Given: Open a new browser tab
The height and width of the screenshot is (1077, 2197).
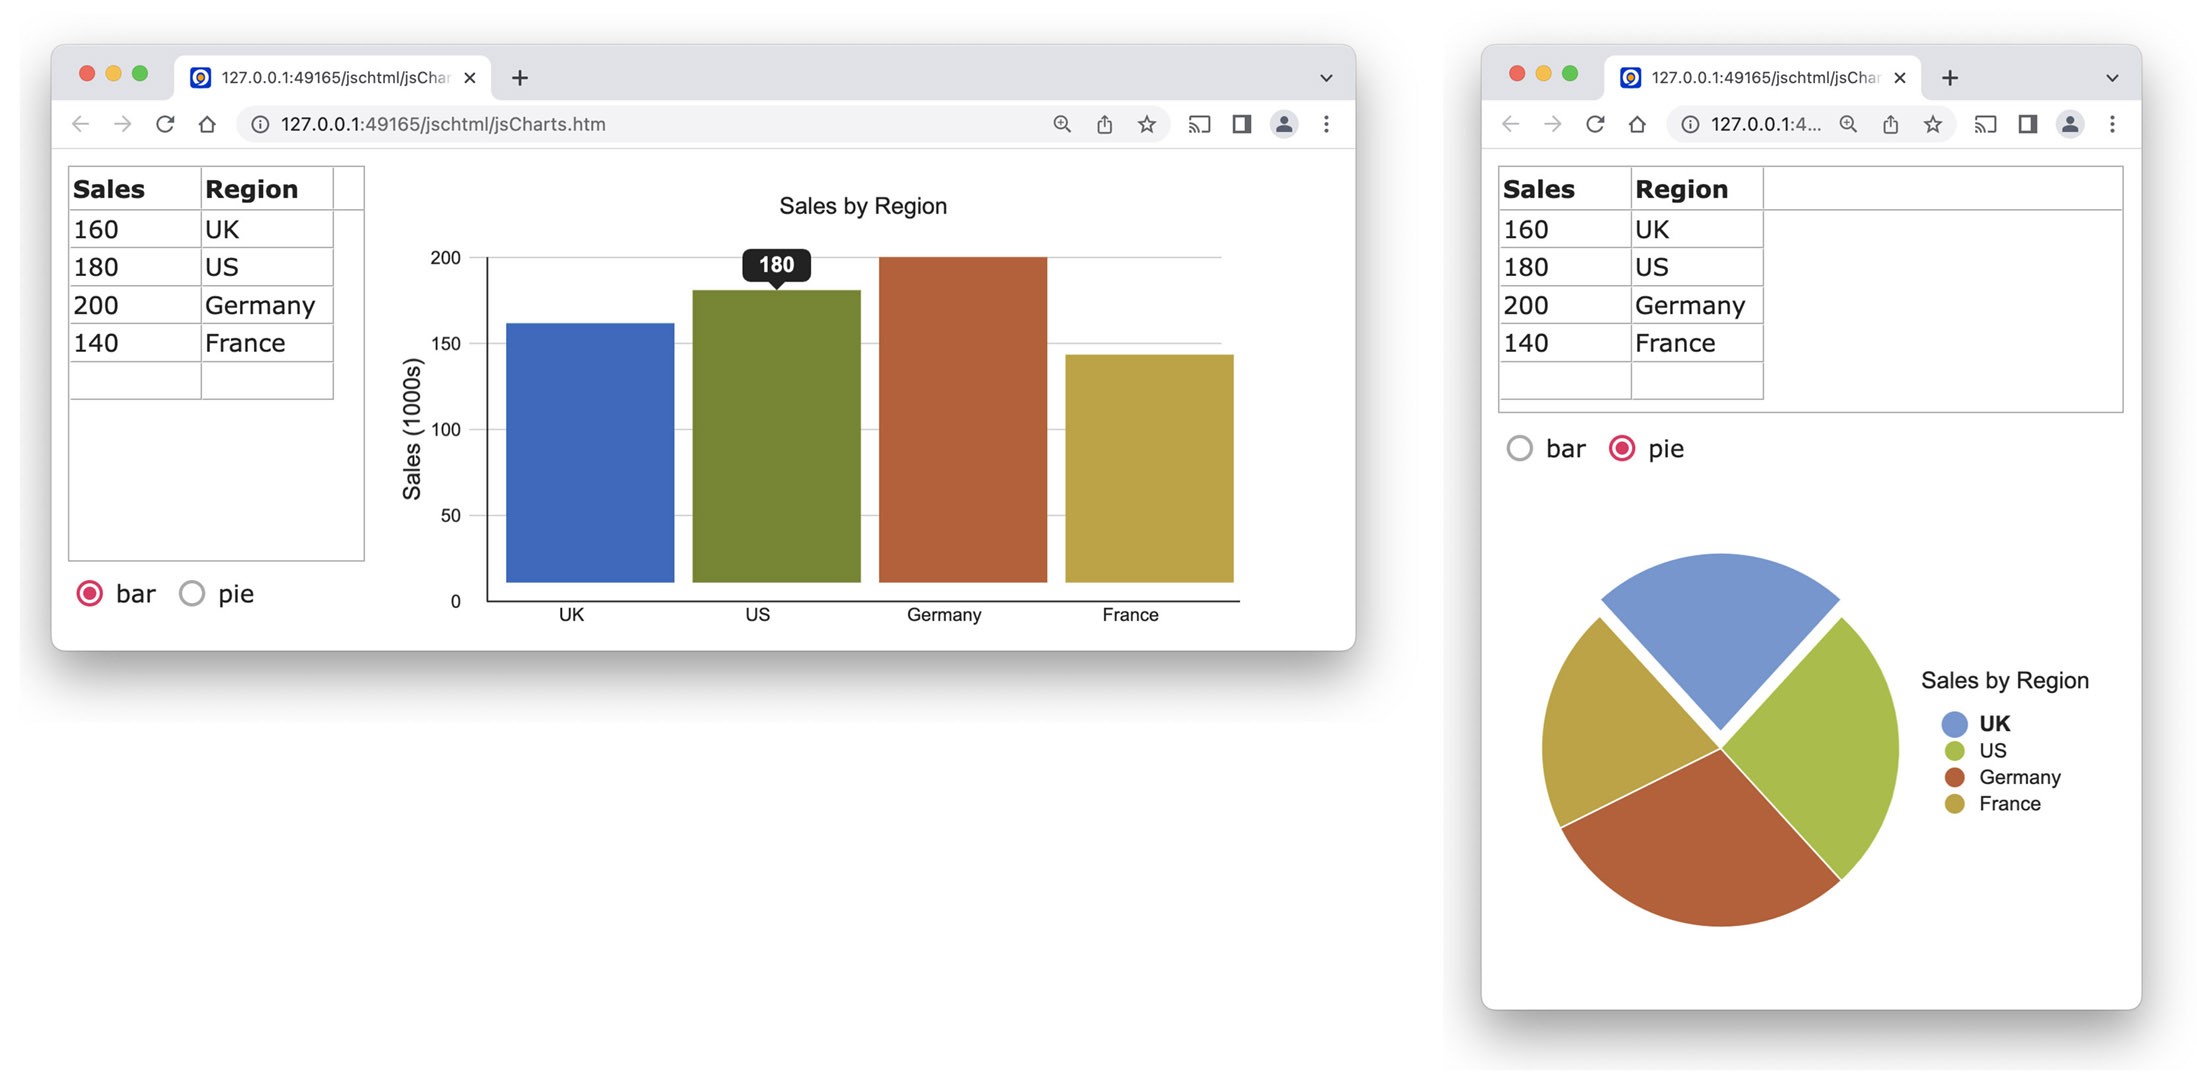Looking at the screenshot, I should (519, 77).
